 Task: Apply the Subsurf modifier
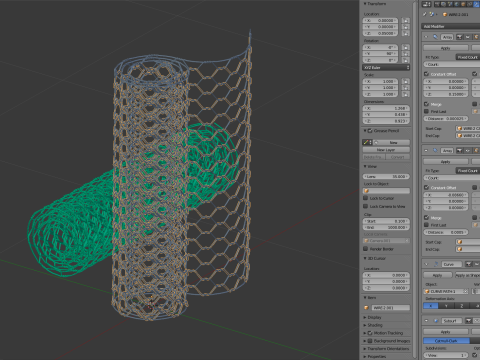pos(446,332)
